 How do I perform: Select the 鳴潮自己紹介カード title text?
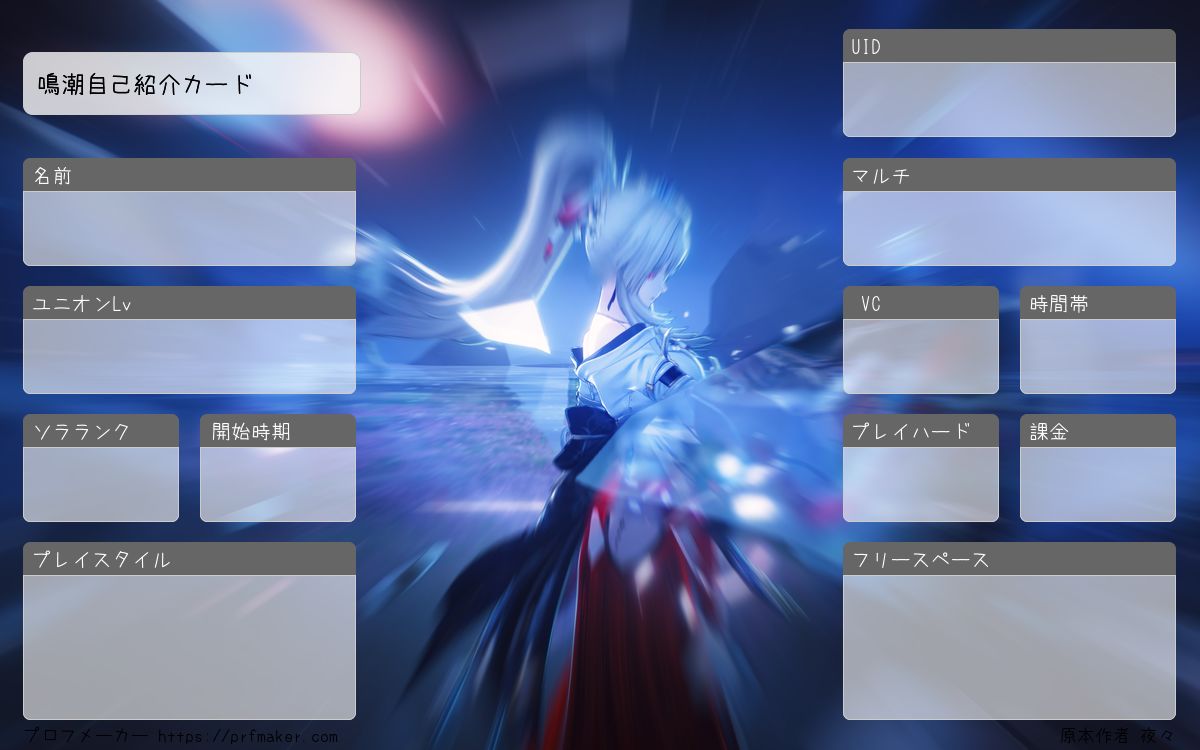(x=145, y=84)
